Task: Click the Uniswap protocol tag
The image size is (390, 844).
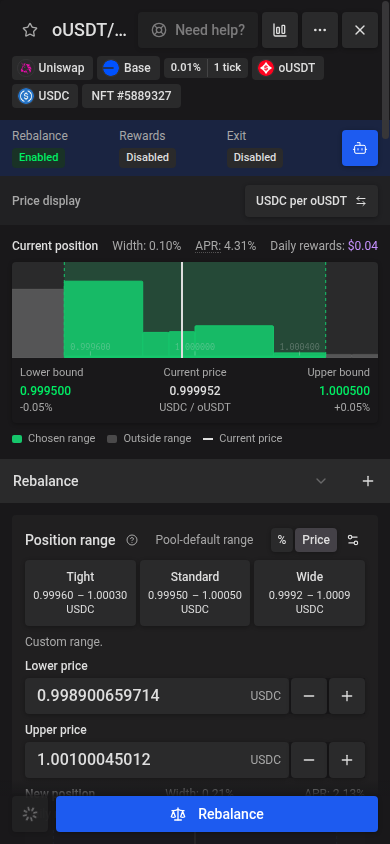Action: [52, 68]
